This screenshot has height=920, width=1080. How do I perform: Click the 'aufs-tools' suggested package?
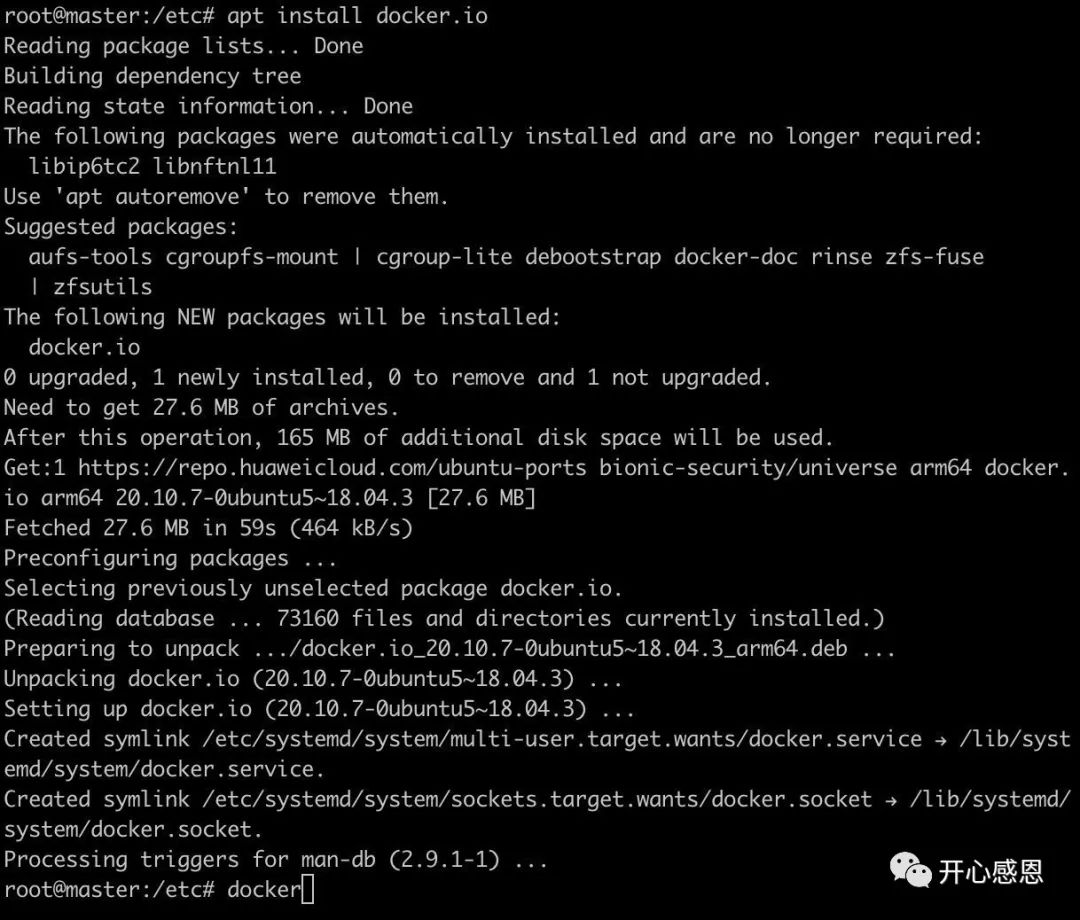click(x=90, y=257)
